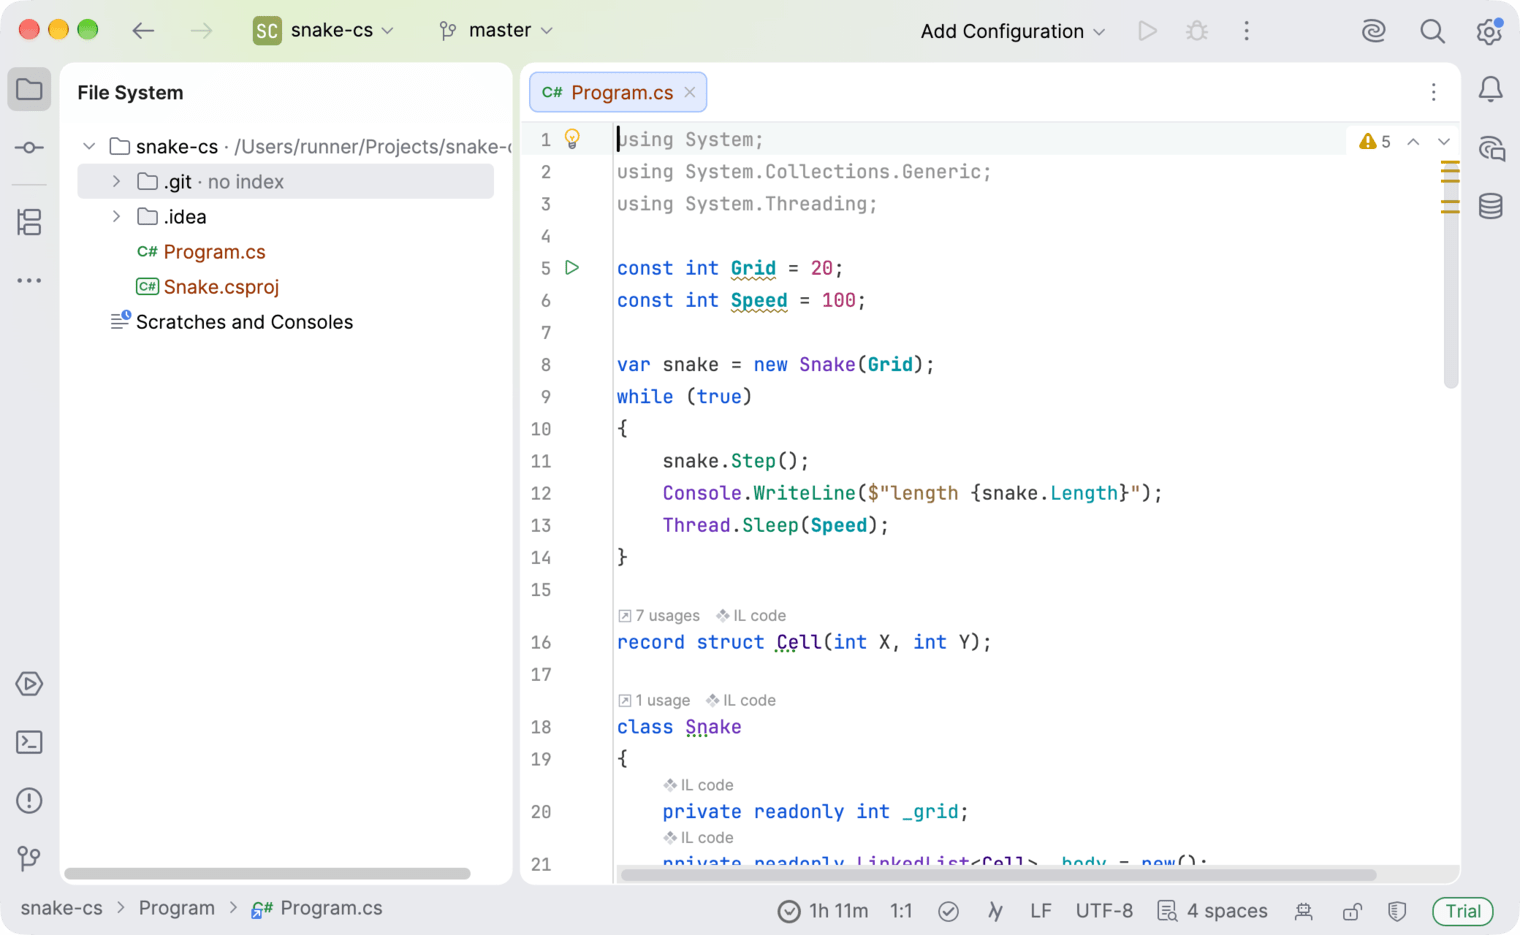Expand the .idea folder
The height and width of the screenshot is (935, 1520).
coord(116,217)
